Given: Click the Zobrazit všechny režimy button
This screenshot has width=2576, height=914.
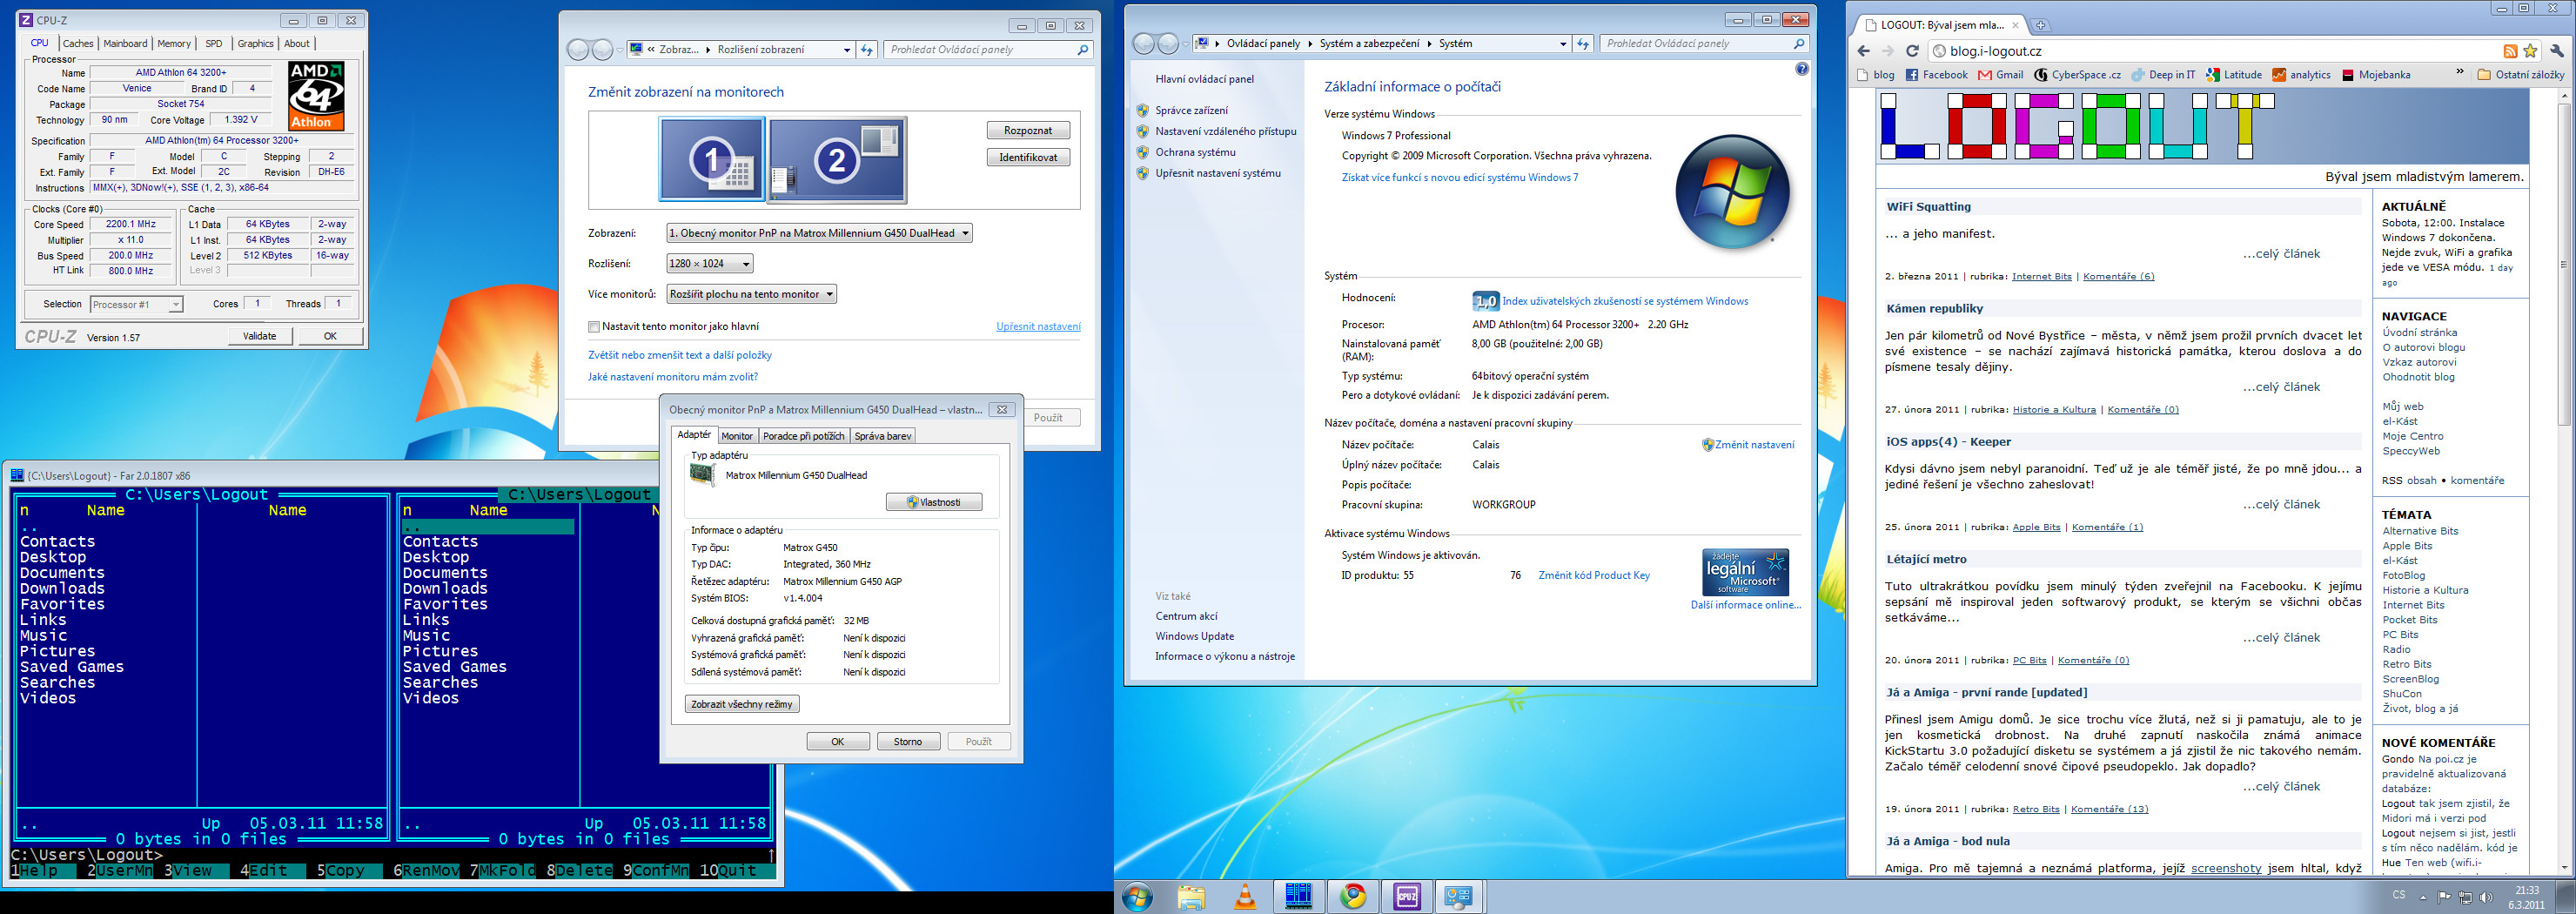Looking at the screenshot, I should click(x=741, y=704).
